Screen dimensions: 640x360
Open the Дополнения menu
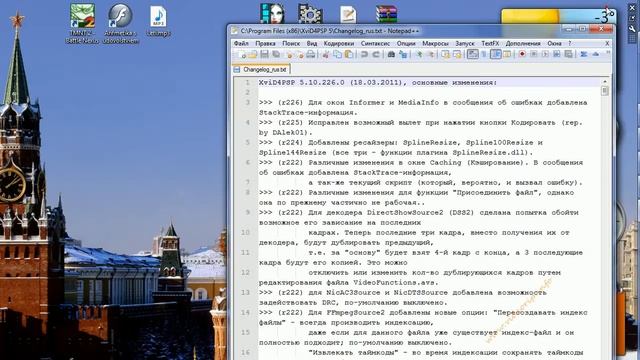(x=523, y=43)
